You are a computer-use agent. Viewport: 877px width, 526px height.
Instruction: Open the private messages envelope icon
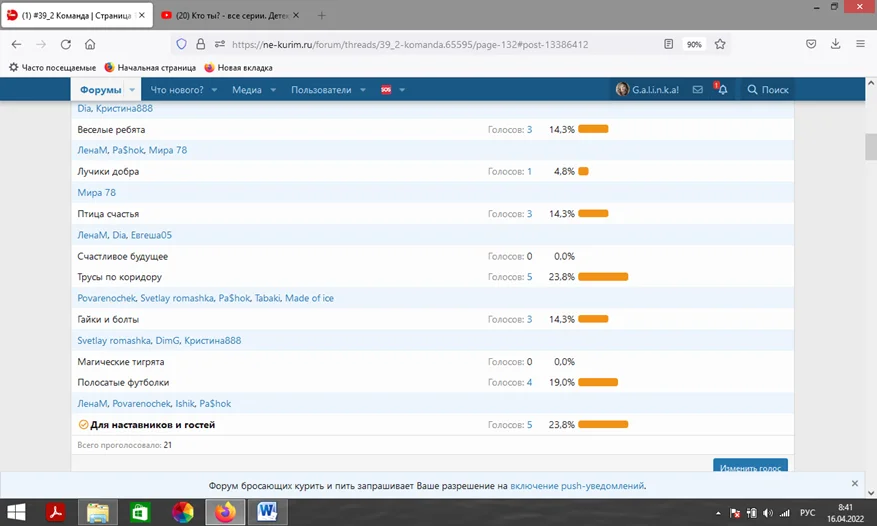click(x=698, y=90)
